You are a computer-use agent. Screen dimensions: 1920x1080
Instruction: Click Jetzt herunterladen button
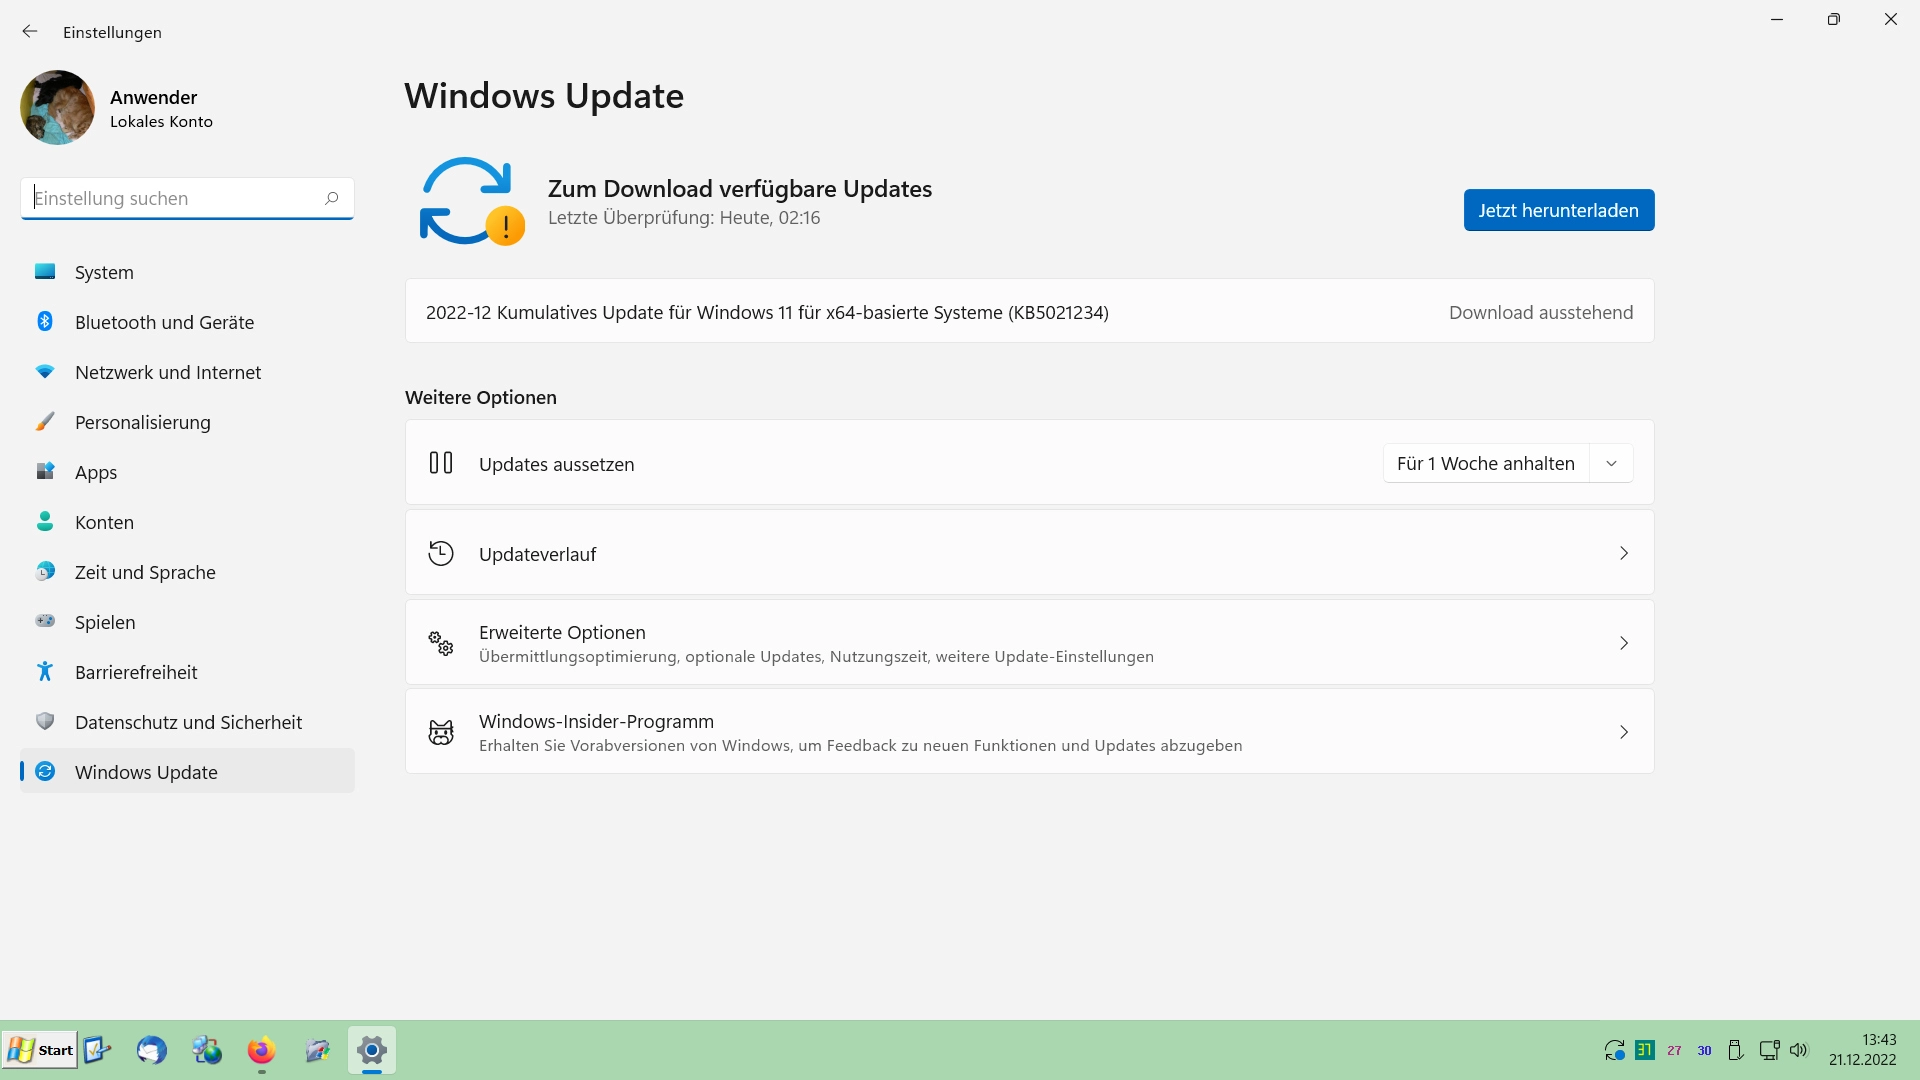(x=1558, y=210)
